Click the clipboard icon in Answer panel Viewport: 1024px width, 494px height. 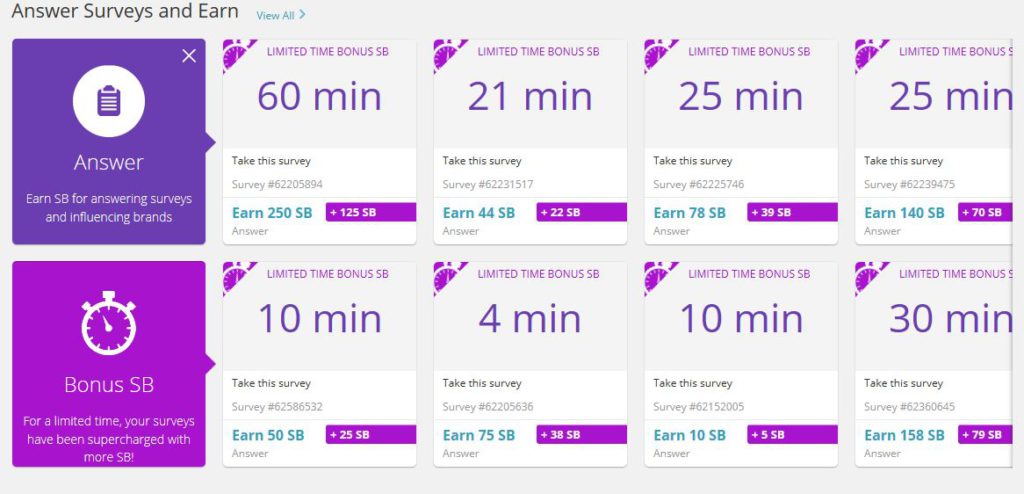[108, 101]
